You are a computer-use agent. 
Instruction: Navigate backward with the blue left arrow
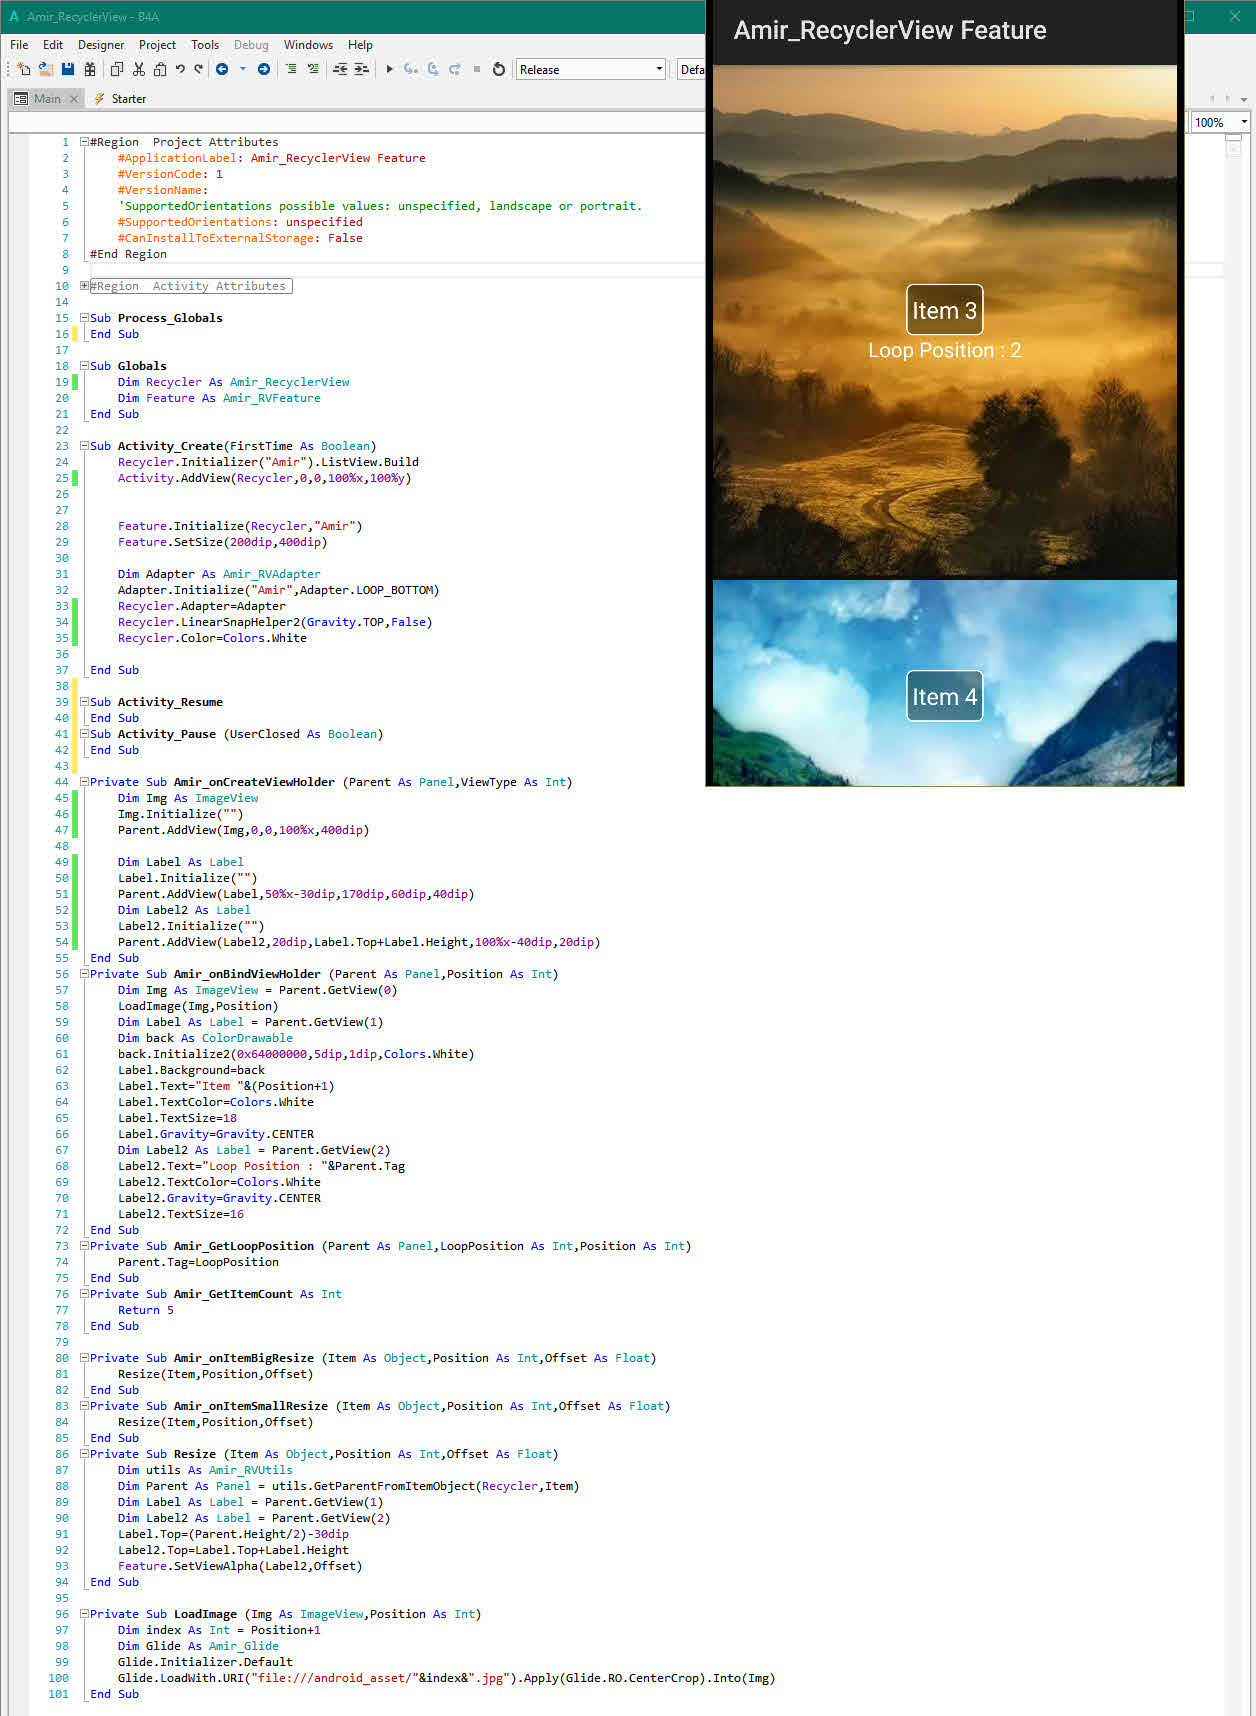tap(222, 69)
